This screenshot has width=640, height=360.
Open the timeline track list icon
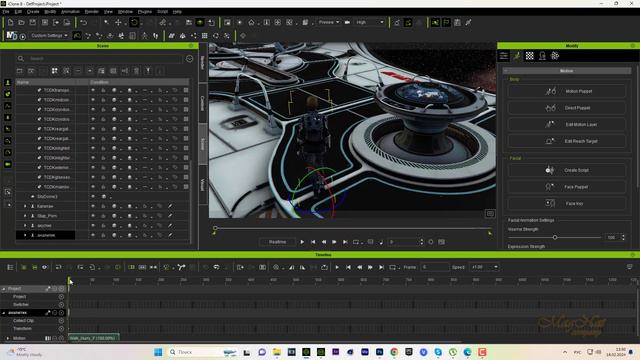[x=10, y=267]
